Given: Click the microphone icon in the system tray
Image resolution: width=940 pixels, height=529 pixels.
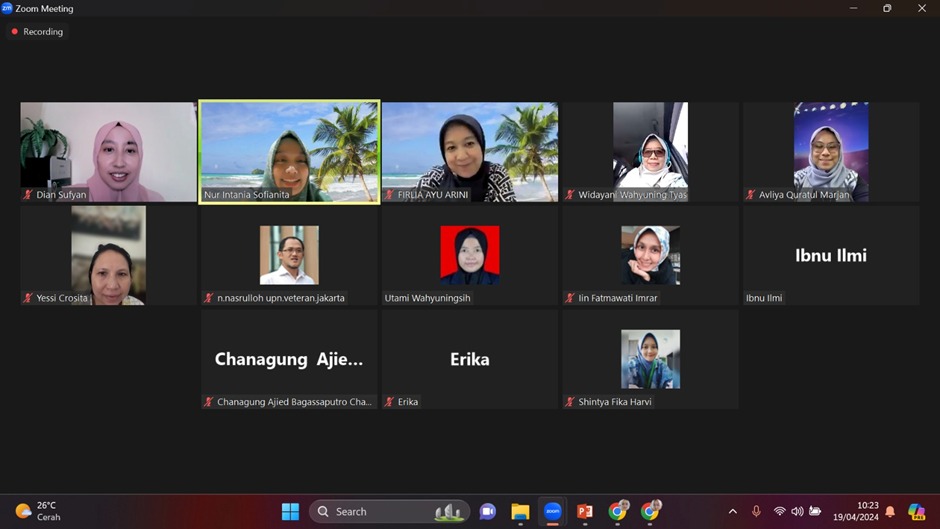Looking at the screenshot, I should pos(756,511).
